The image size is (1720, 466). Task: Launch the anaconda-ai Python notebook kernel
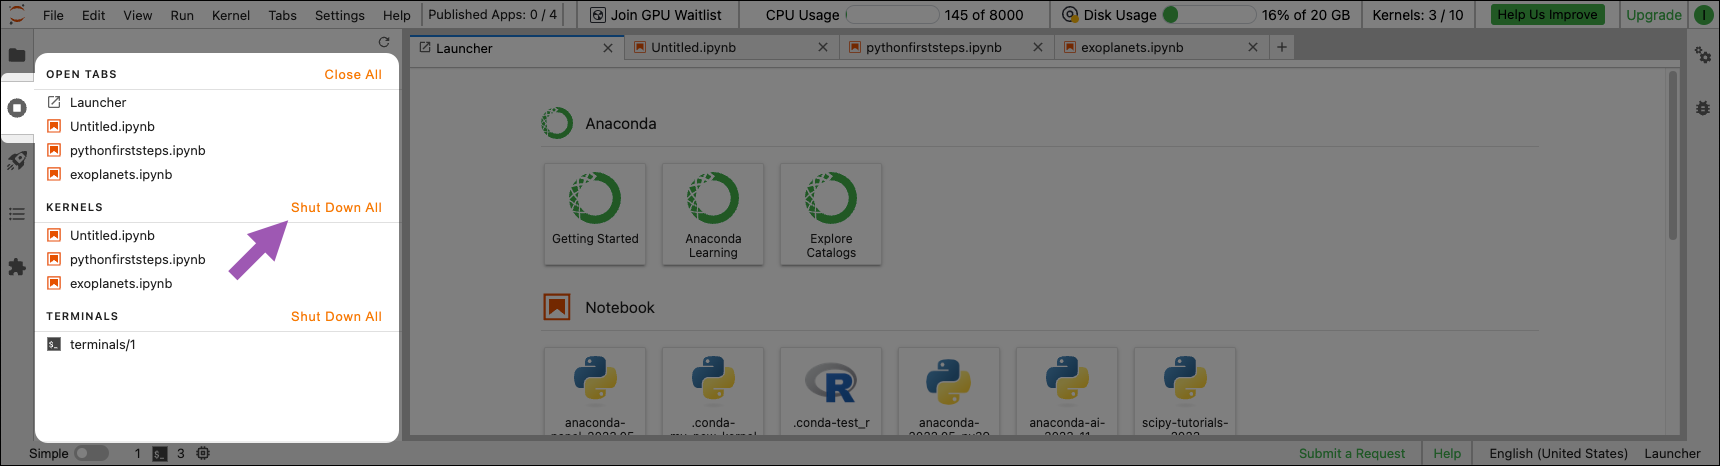[1067, 391]
